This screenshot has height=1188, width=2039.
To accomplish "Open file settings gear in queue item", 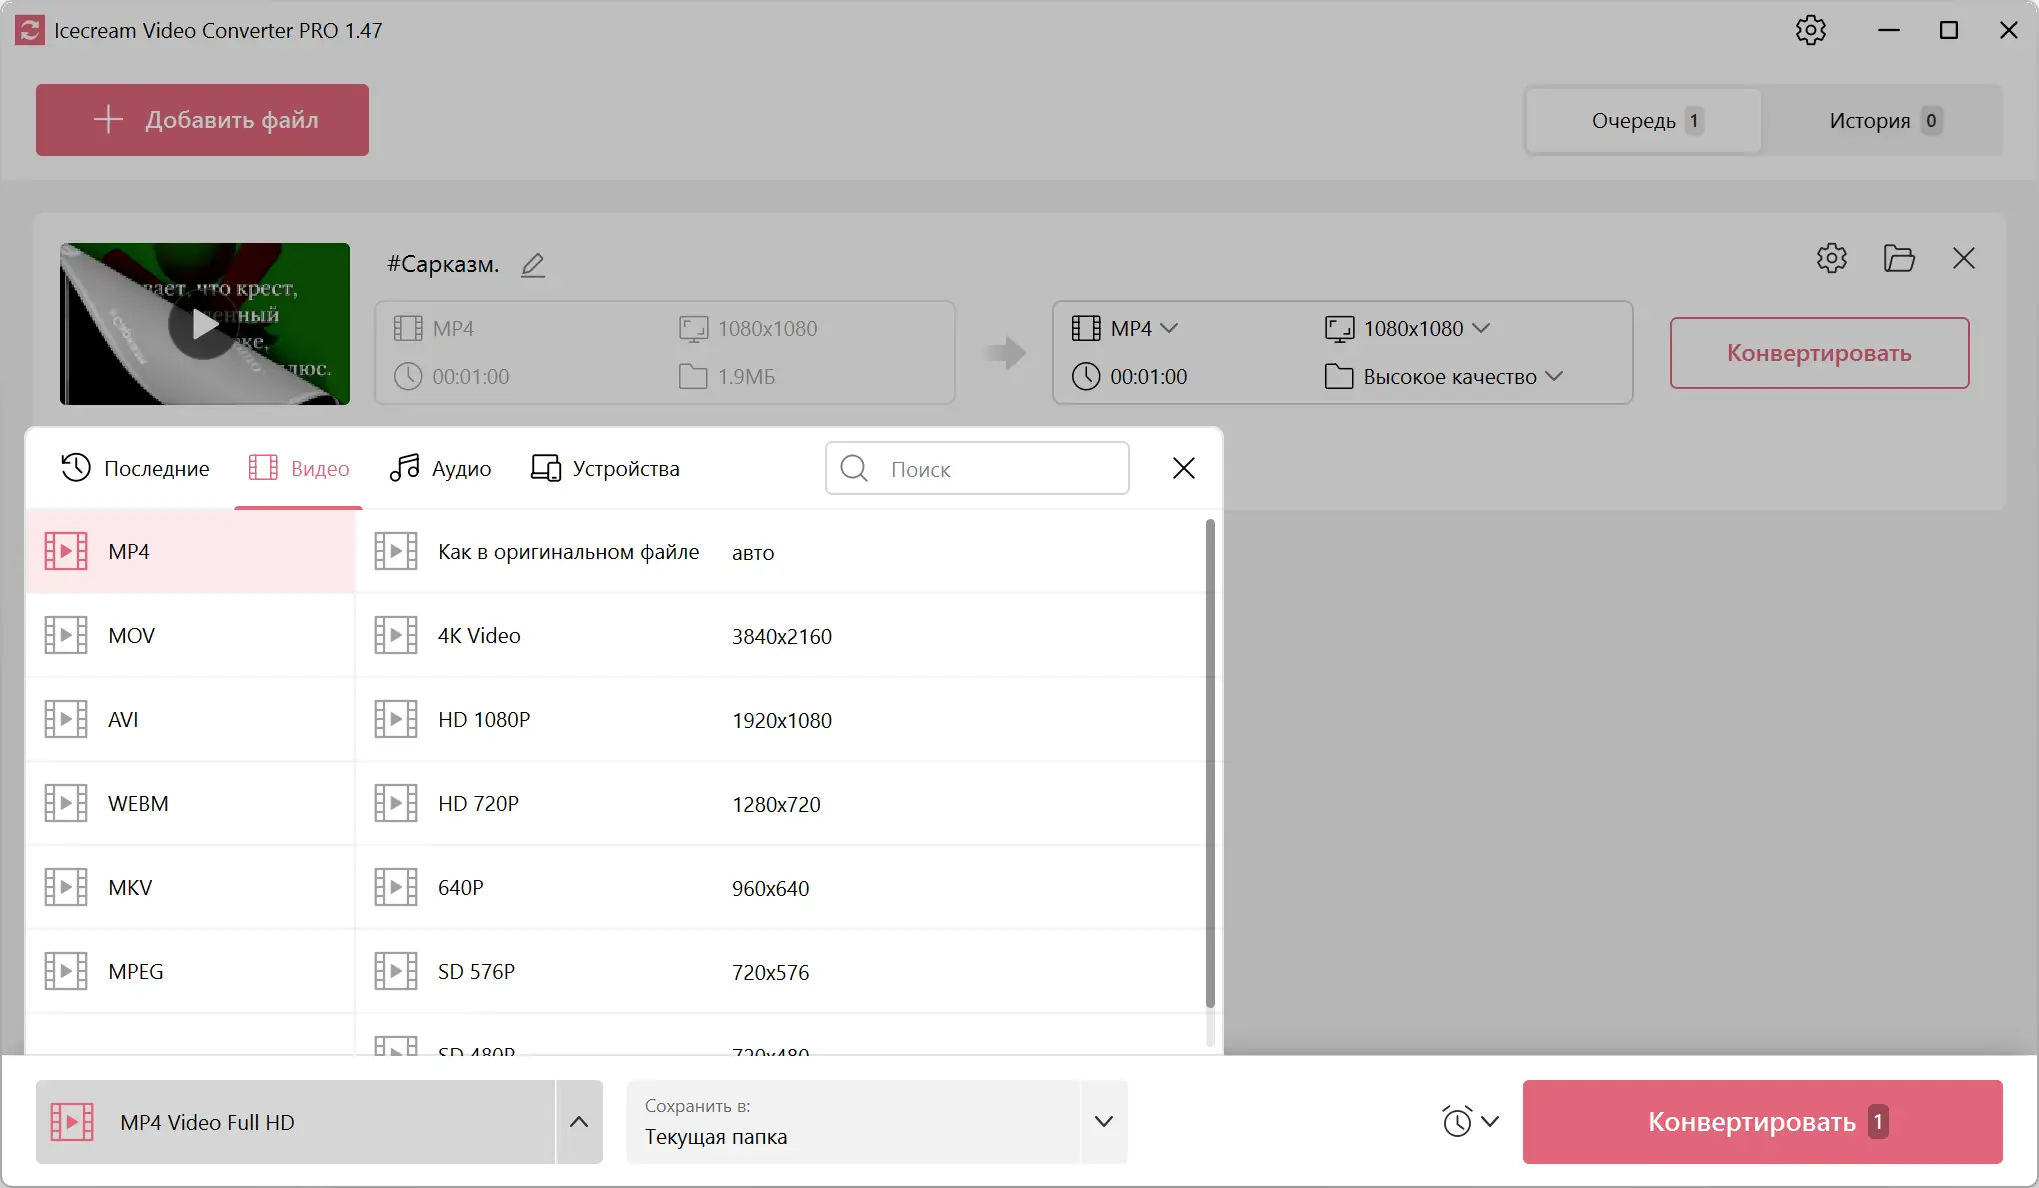I will point(1831,258).
